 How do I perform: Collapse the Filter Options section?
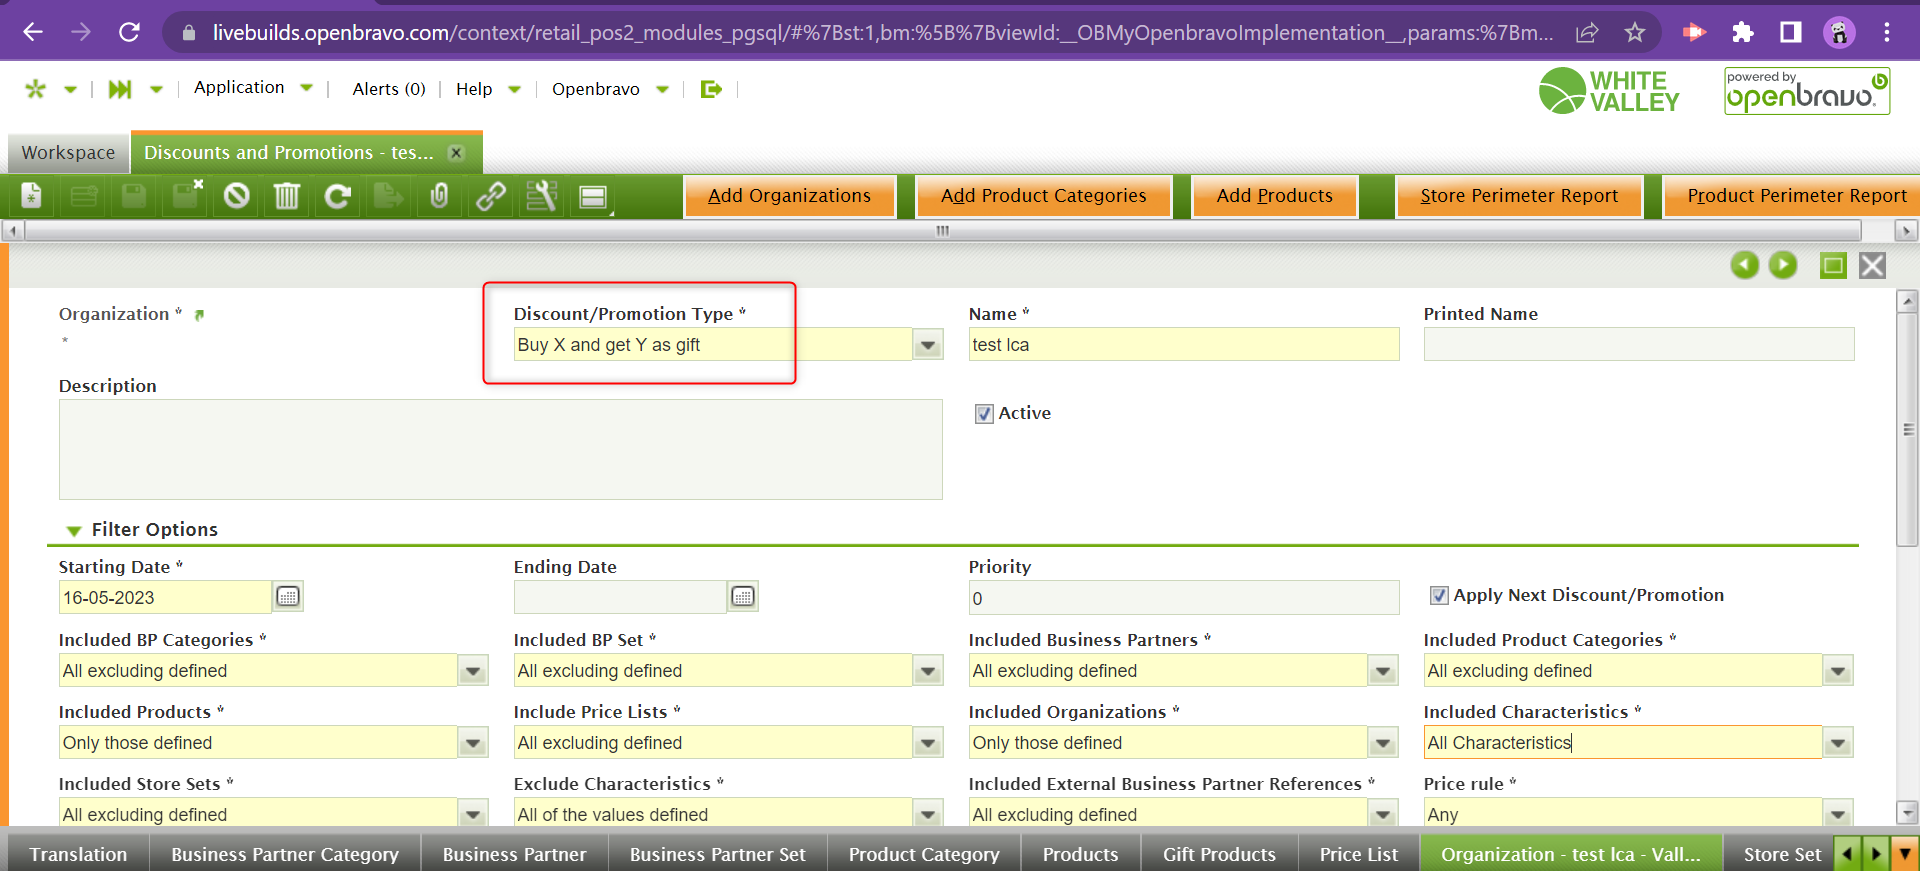[74, 530]
